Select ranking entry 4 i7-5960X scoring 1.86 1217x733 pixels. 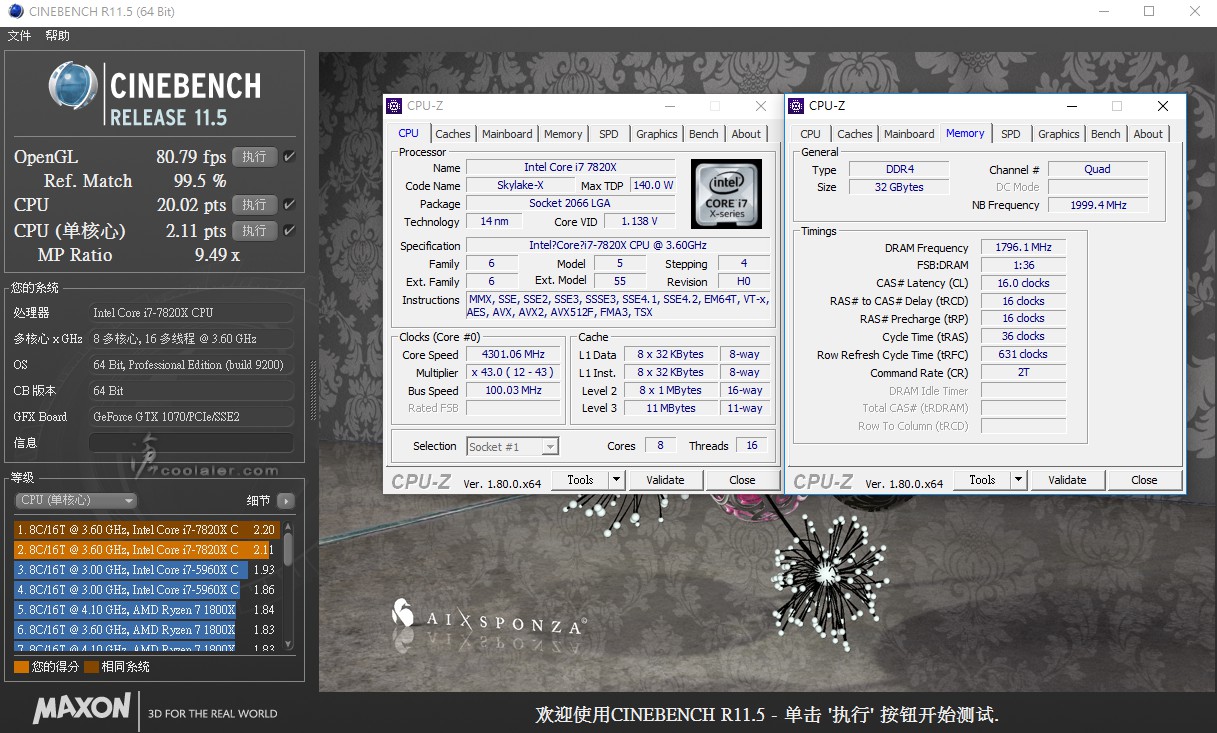(x=147, y=590)
